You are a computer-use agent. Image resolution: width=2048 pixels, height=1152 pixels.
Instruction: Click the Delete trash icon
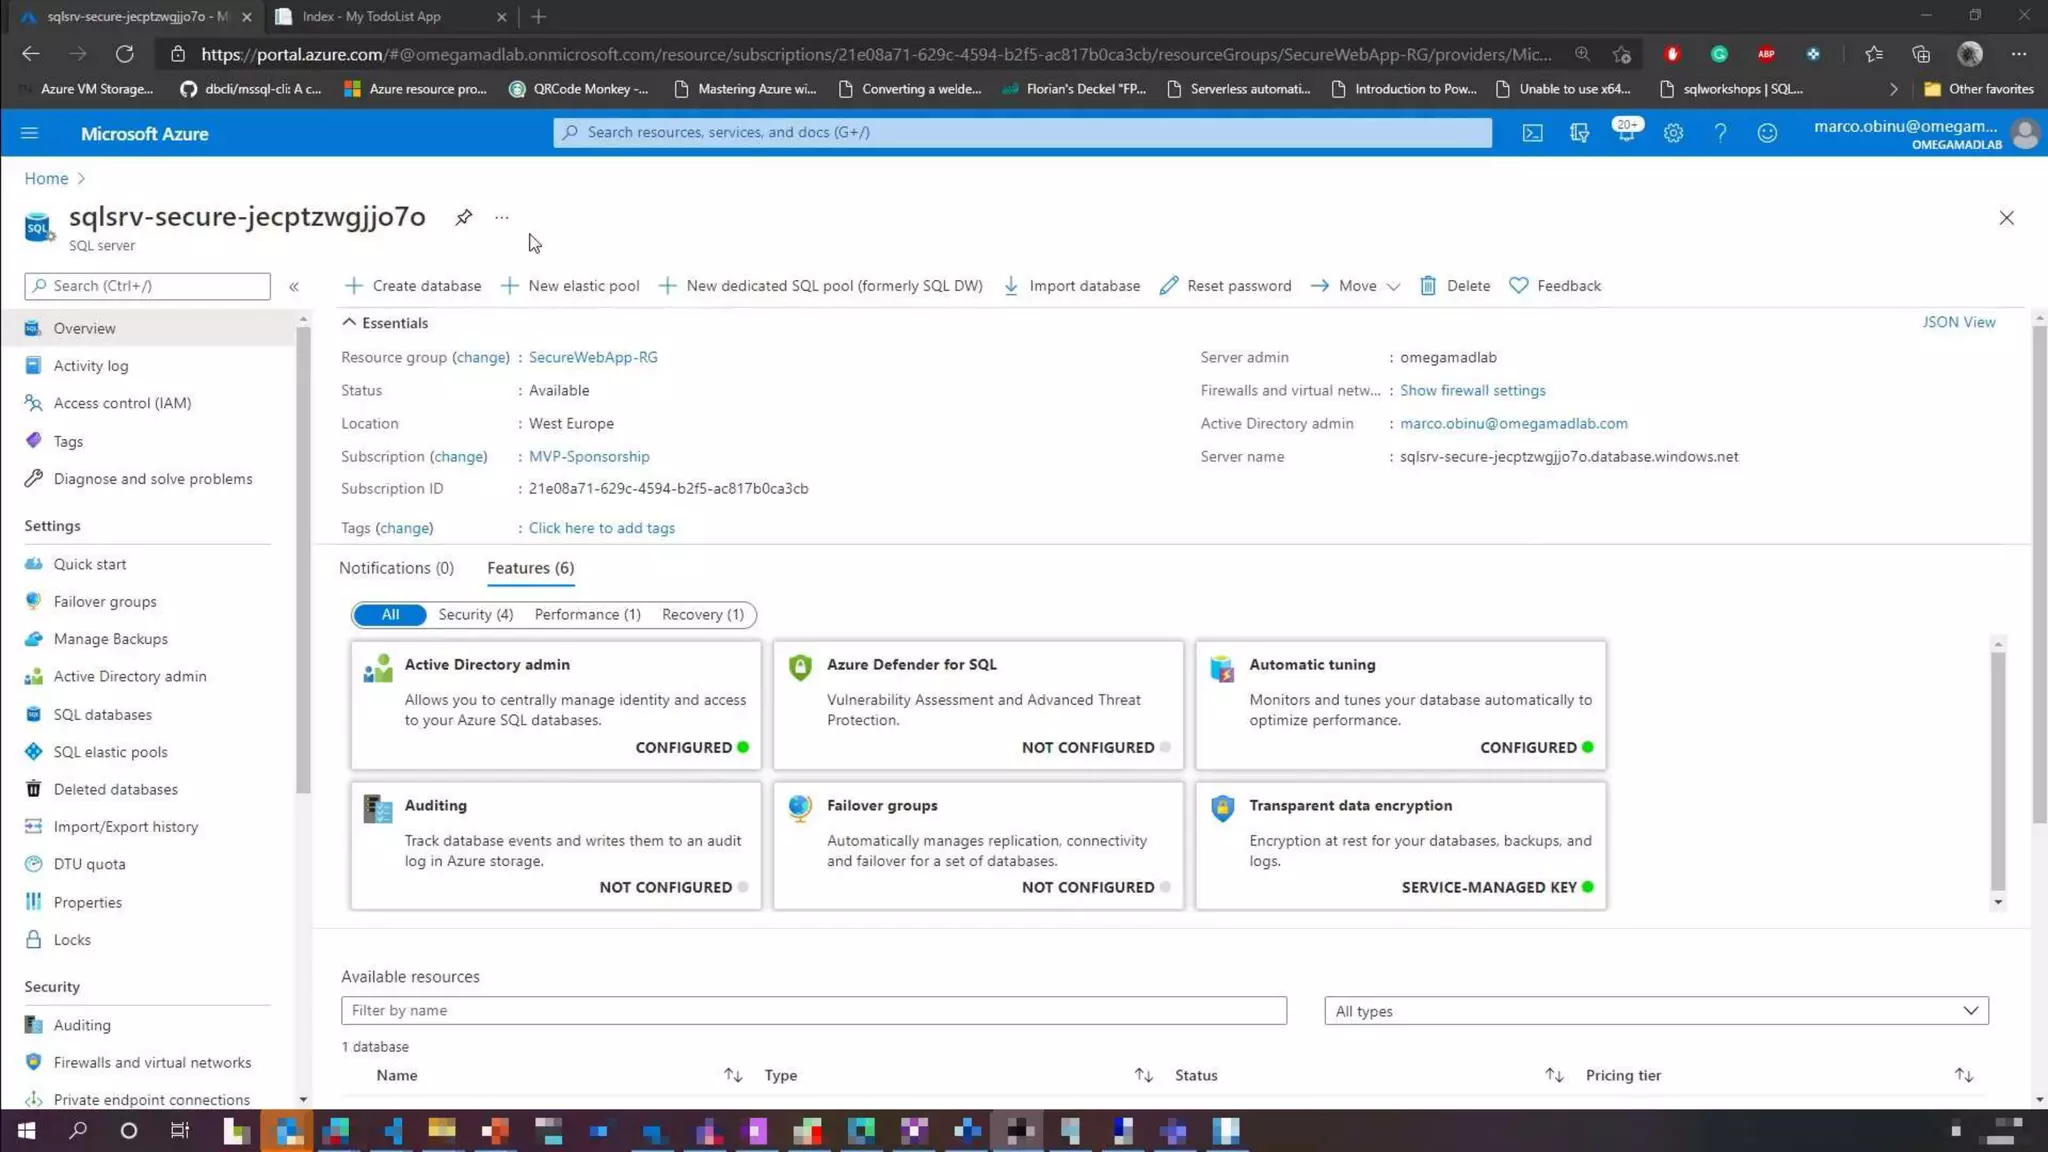coord(1428,286)
